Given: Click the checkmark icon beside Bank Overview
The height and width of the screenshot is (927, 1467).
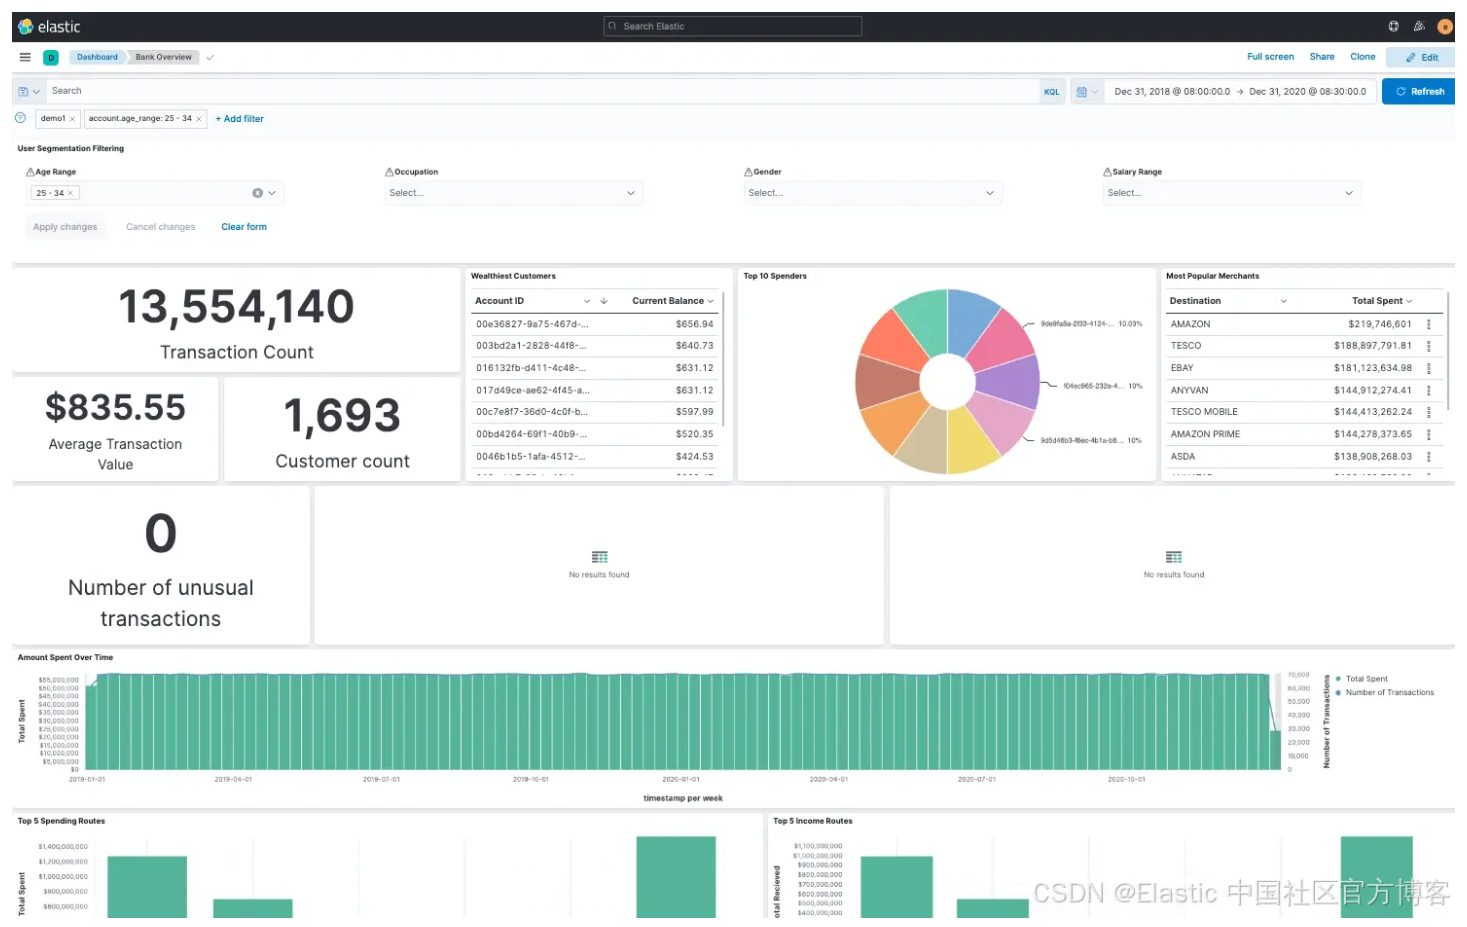Looking at the screenshot, I should pyautogui.click(x=210, y=57).
